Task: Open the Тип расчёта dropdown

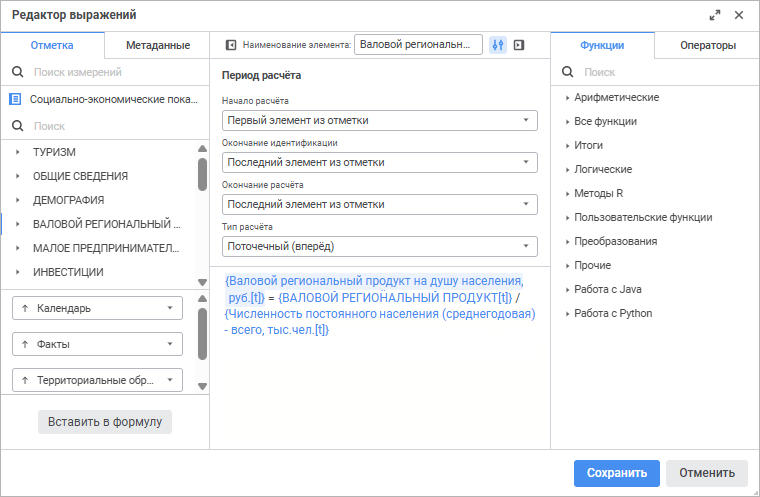Action: coord(380,246)
